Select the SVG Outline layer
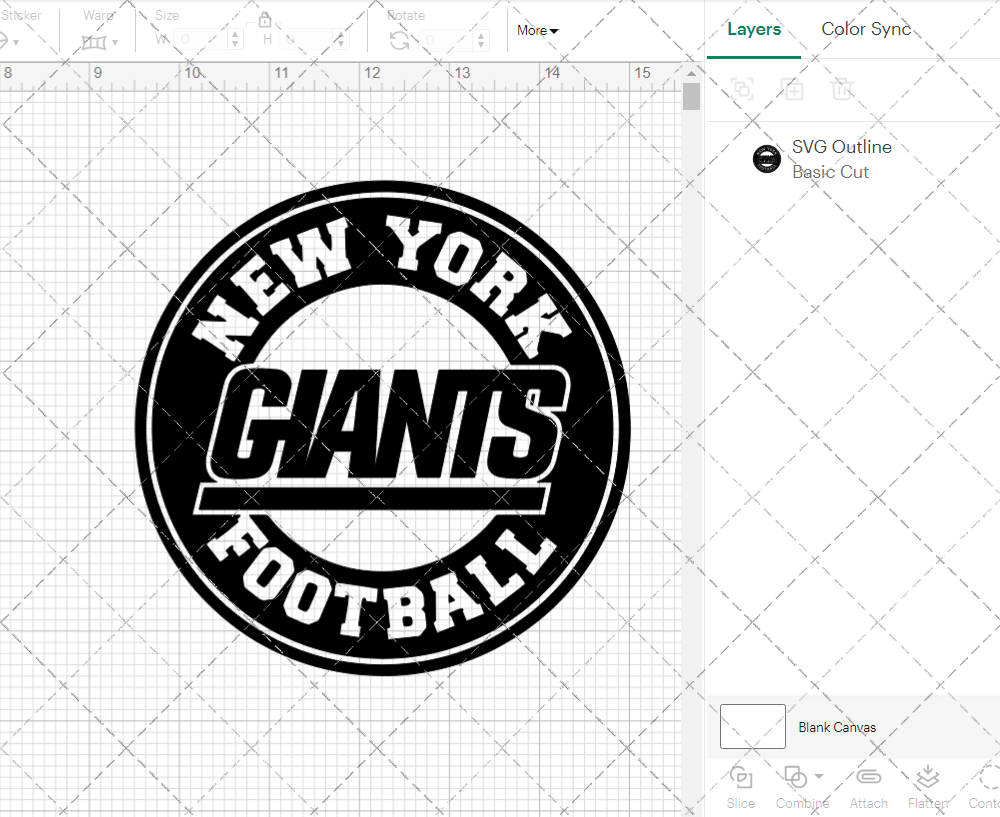 tap(840, 159)
